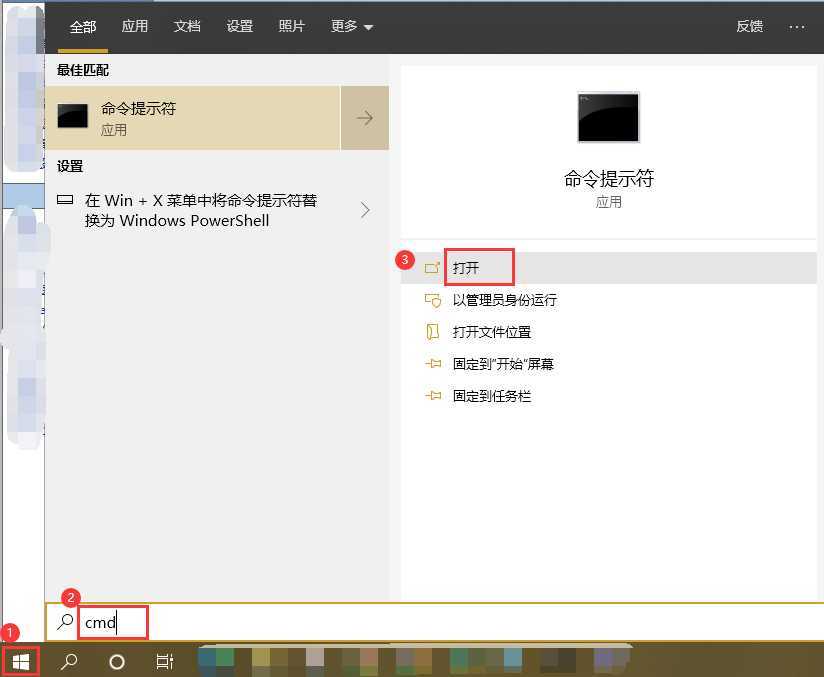Open Task View on the taskbar
Screen dimensions: 824x677
pyautogui.click(x=164, y=662)
